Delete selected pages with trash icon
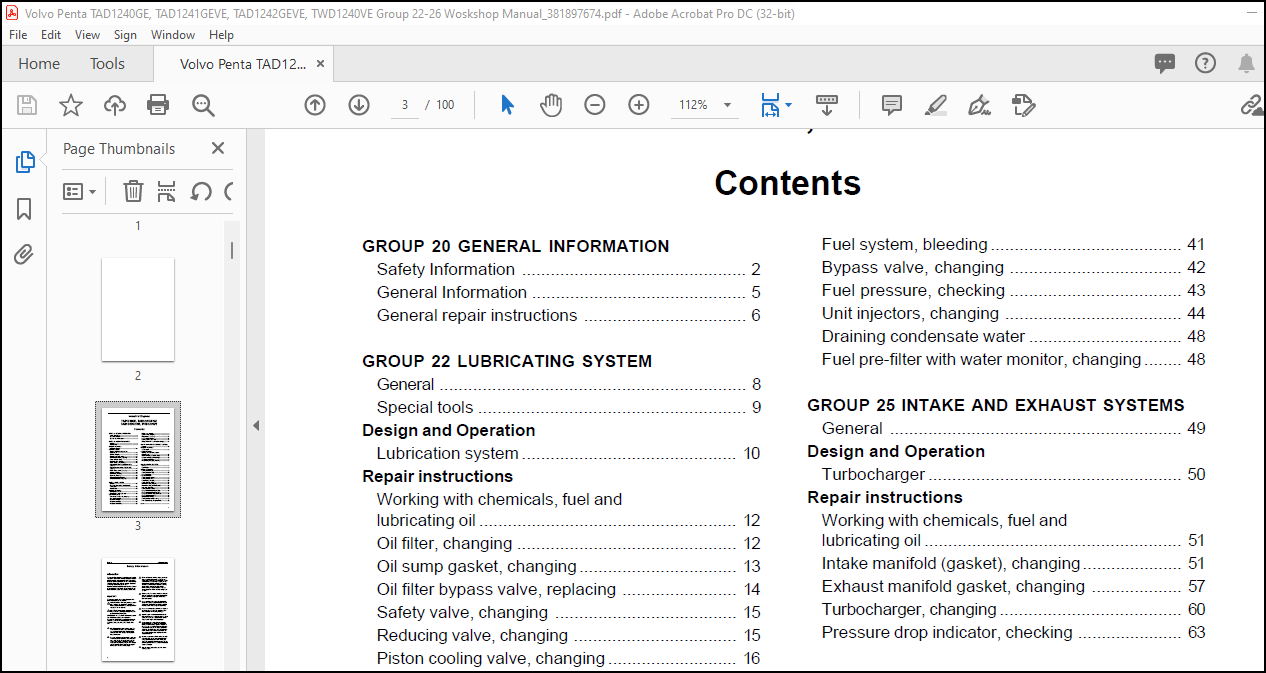This screenshot has height=673, width=1266. 133,191
